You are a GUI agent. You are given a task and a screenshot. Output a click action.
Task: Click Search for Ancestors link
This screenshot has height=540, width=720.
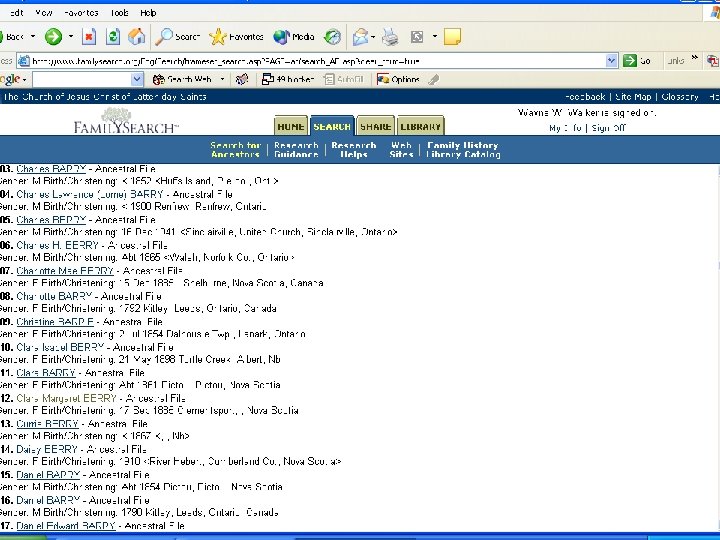(x=236, y=150)
